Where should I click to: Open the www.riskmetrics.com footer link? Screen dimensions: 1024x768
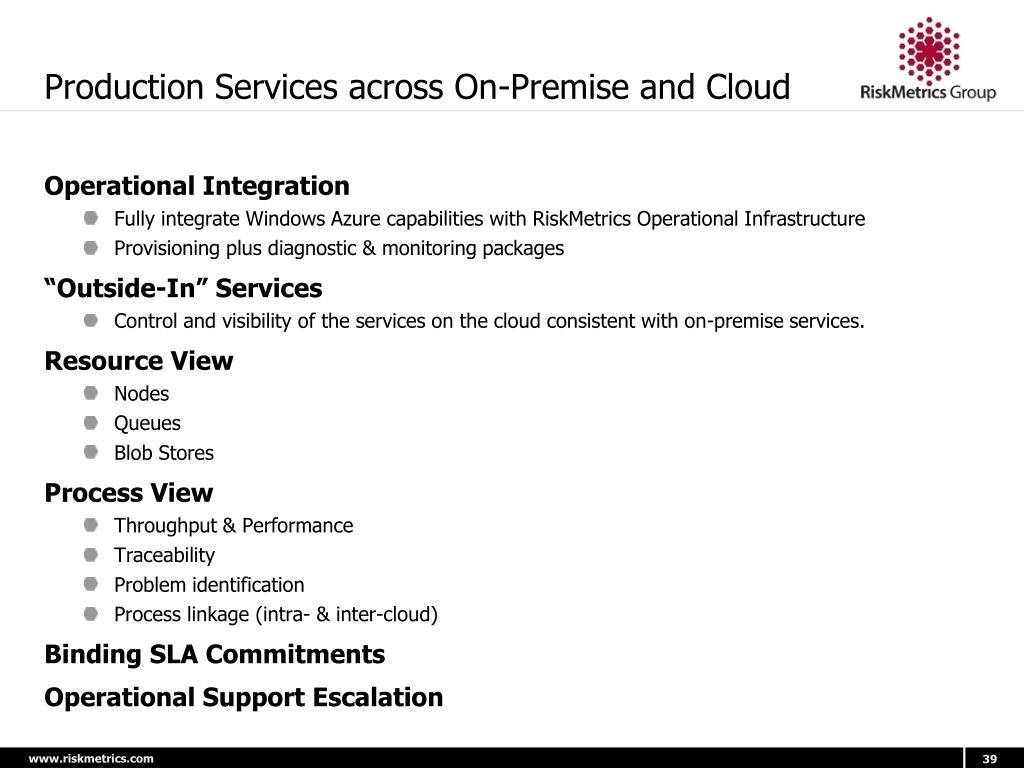click(91, 758)
